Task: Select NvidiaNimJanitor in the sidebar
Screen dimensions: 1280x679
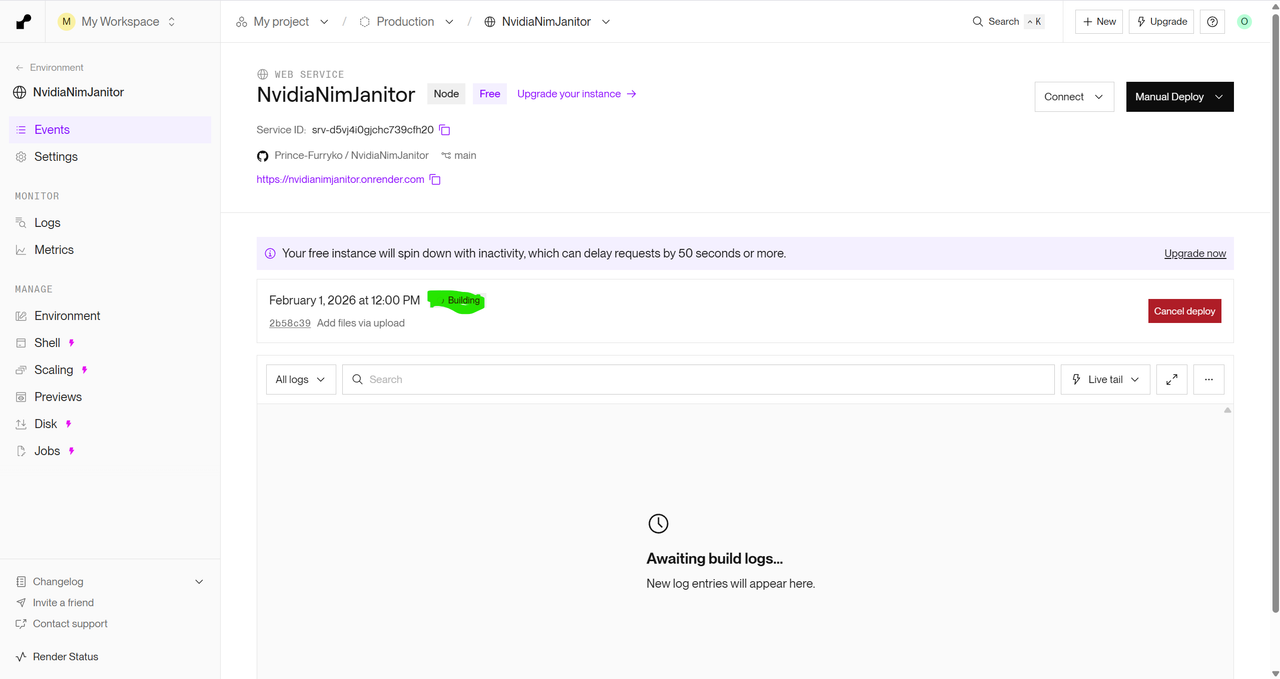Action: (69, 92)
